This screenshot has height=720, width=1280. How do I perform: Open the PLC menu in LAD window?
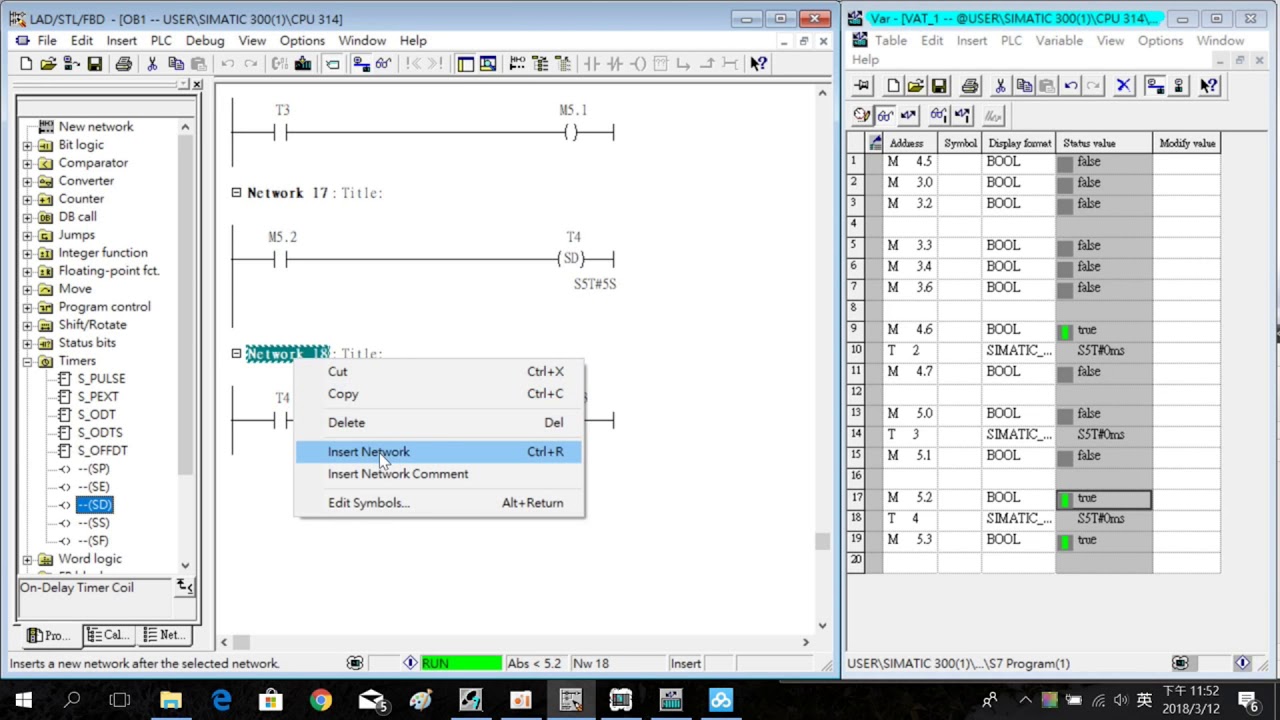click(161, 41)
